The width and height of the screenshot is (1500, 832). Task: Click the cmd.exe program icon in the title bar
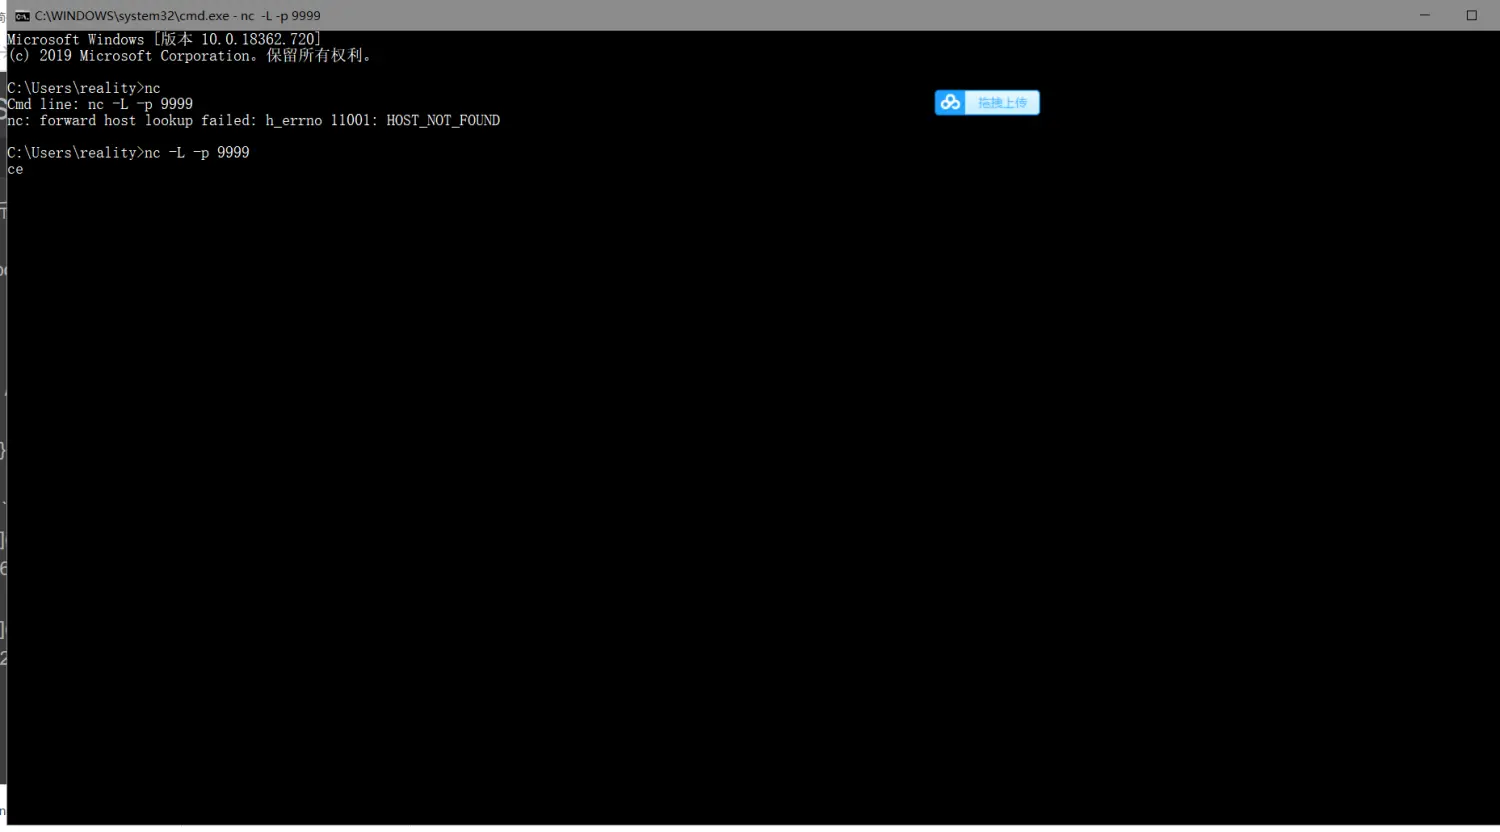(22, 15)
